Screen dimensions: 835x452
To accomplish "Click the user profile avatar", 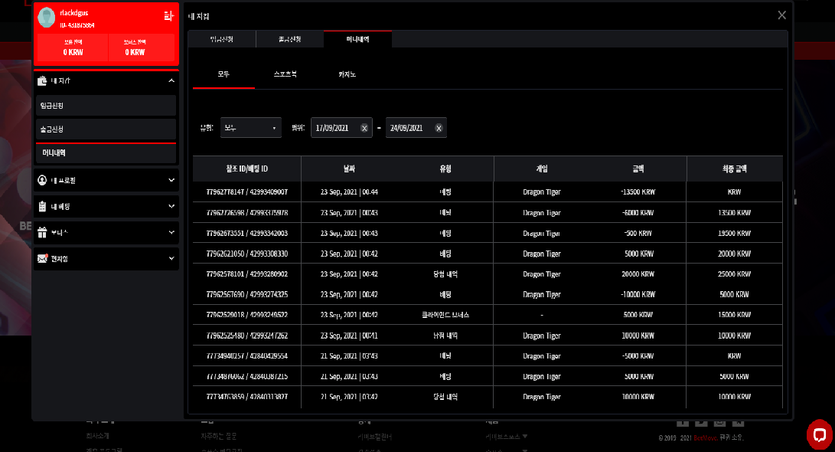I will click(x=46, y=18).
